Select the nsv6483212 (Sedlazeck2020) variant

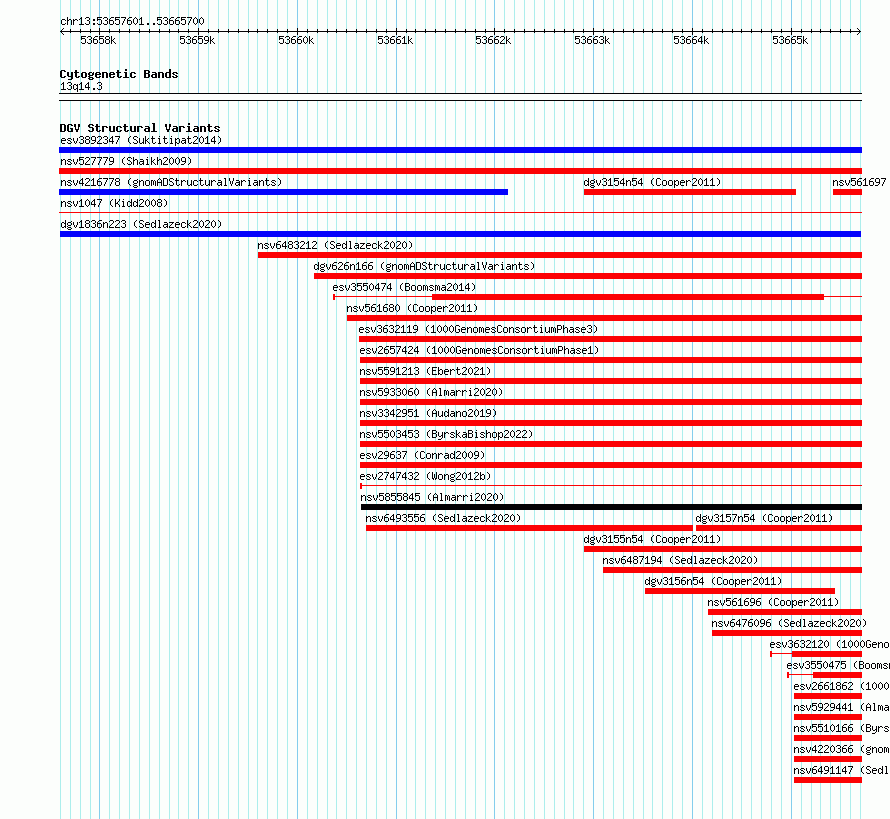point(335,245)
